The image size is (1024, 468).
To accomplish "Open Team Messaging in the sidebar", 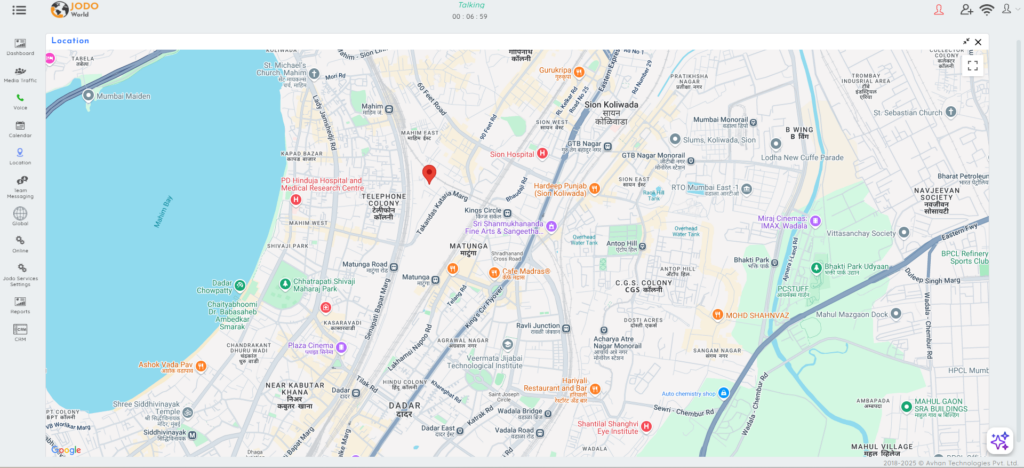I will pos(20,187).
